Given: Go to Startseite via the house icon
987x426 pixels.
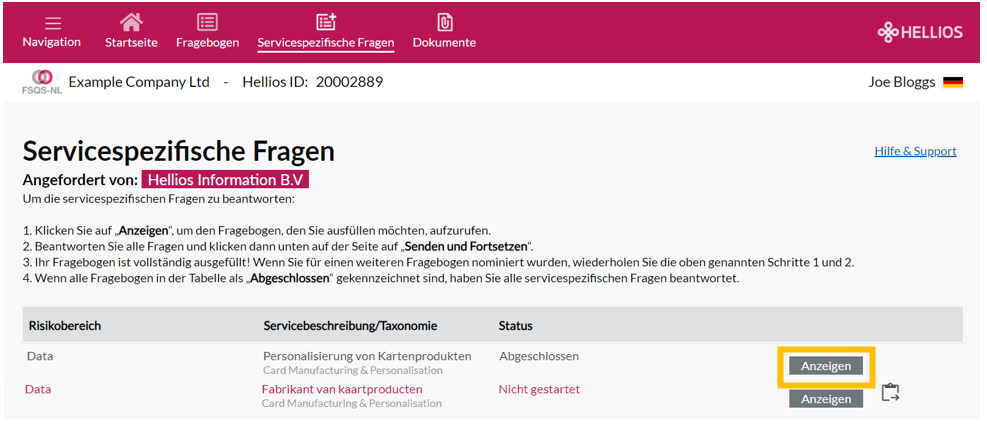Looking at the screenshot, I should click(131, 22).
